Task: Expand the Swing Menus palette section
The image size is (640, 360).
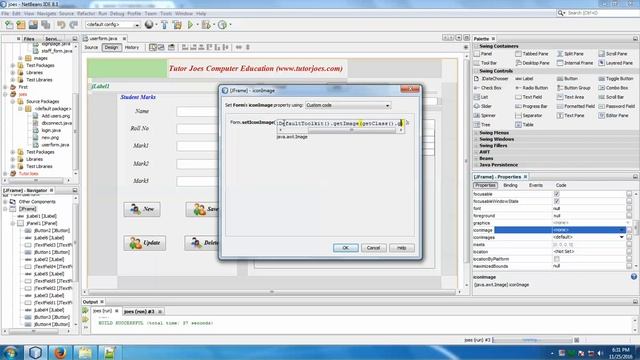Action: click(476, 133)
